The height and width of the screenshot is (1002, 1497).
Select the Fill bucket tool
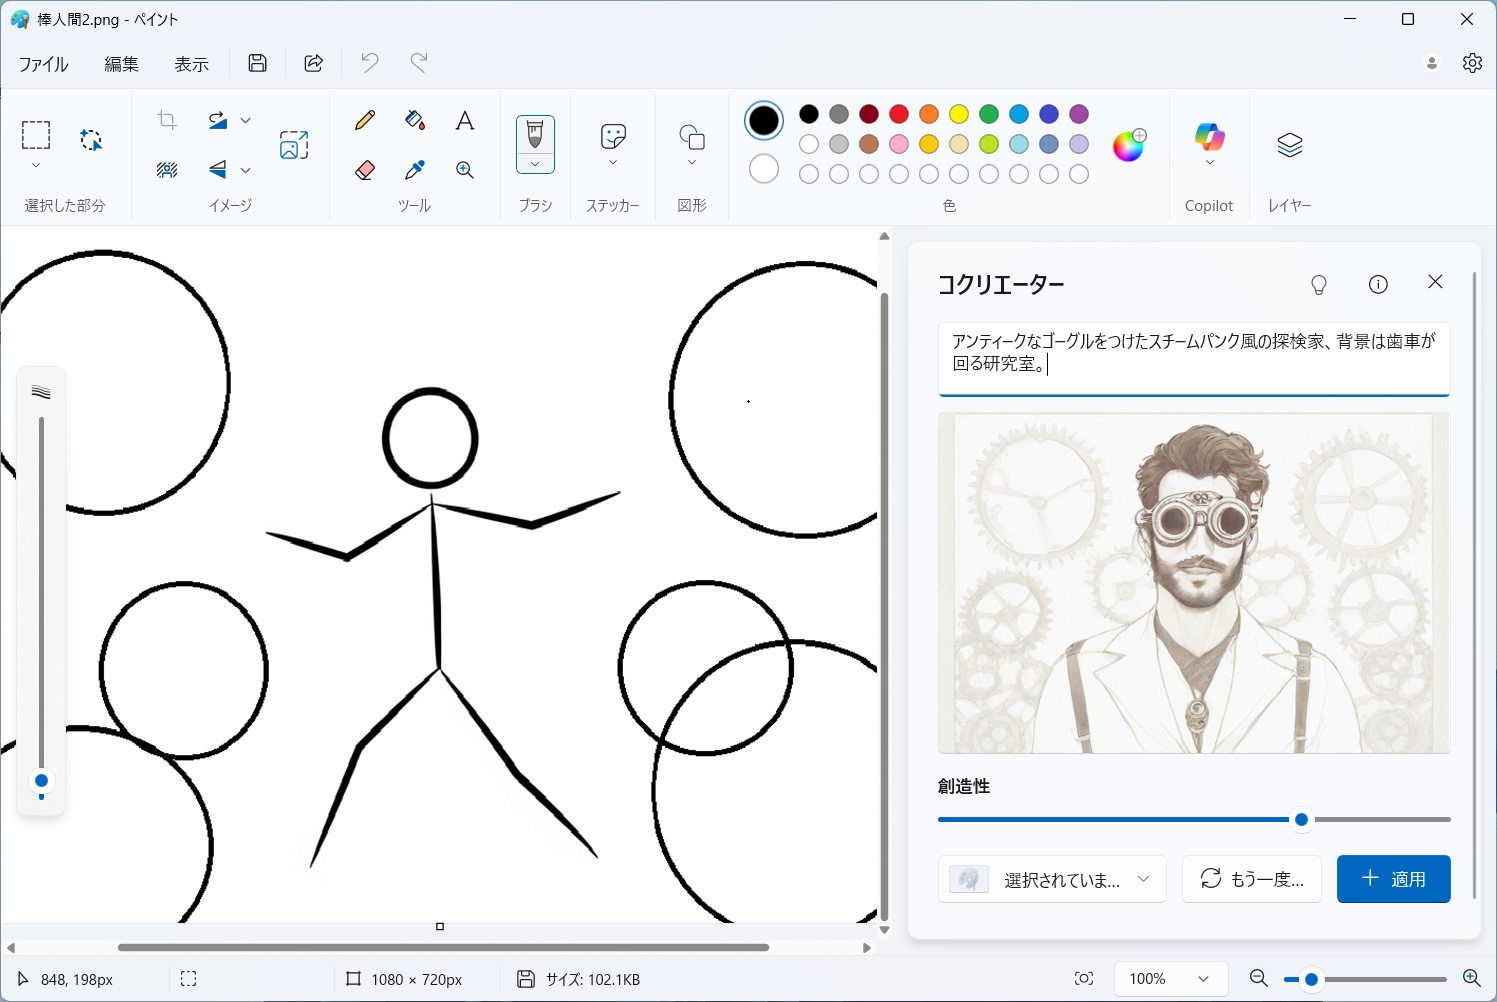pos(415,121)
